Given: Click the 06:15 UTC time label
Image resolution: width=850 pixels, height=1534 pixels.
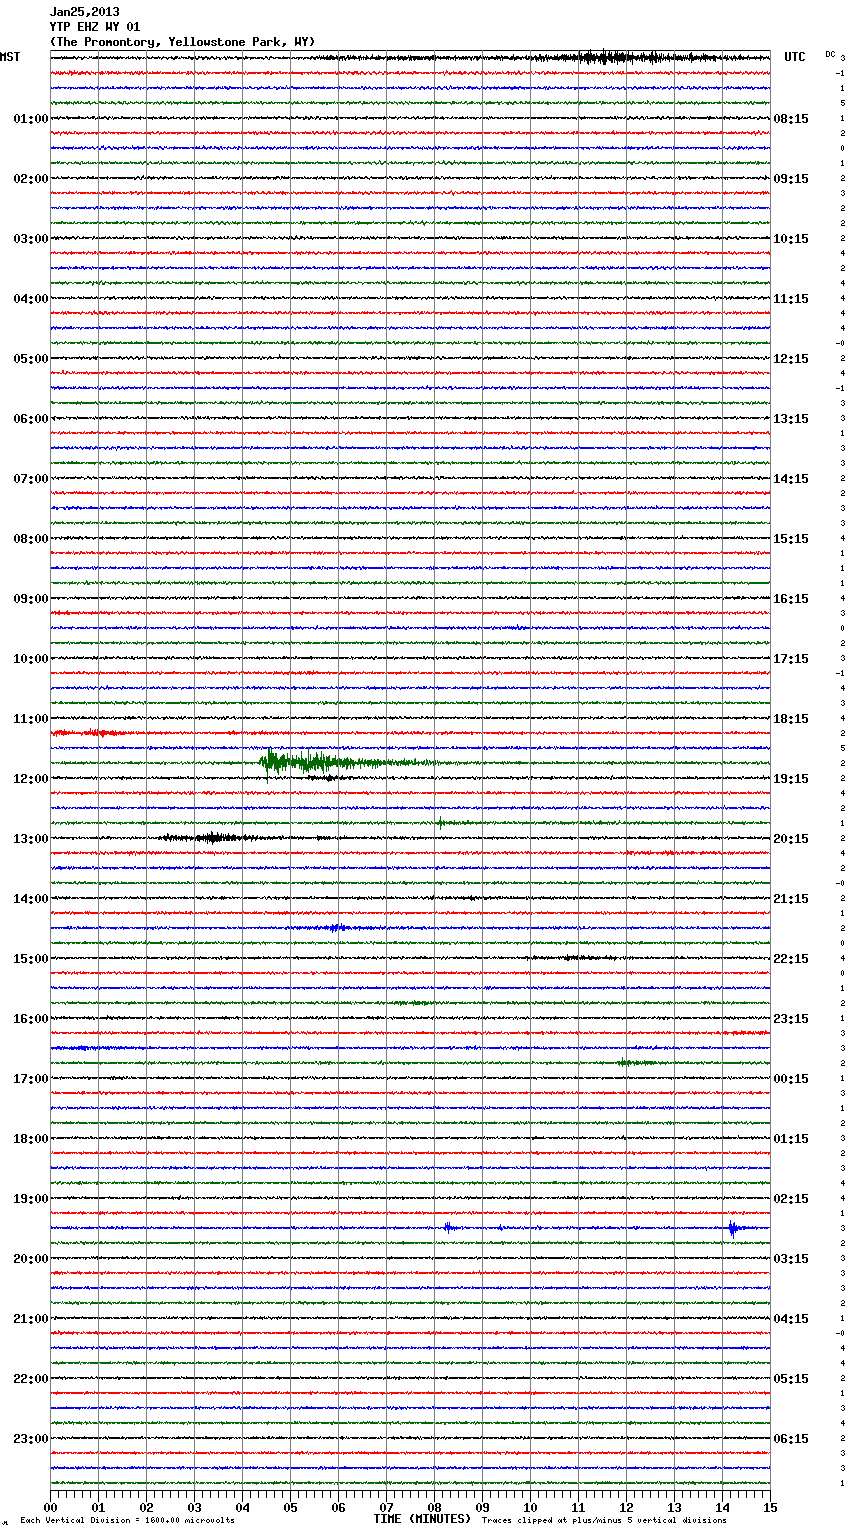Looking at the screenshot, I should pos(791,1439).
